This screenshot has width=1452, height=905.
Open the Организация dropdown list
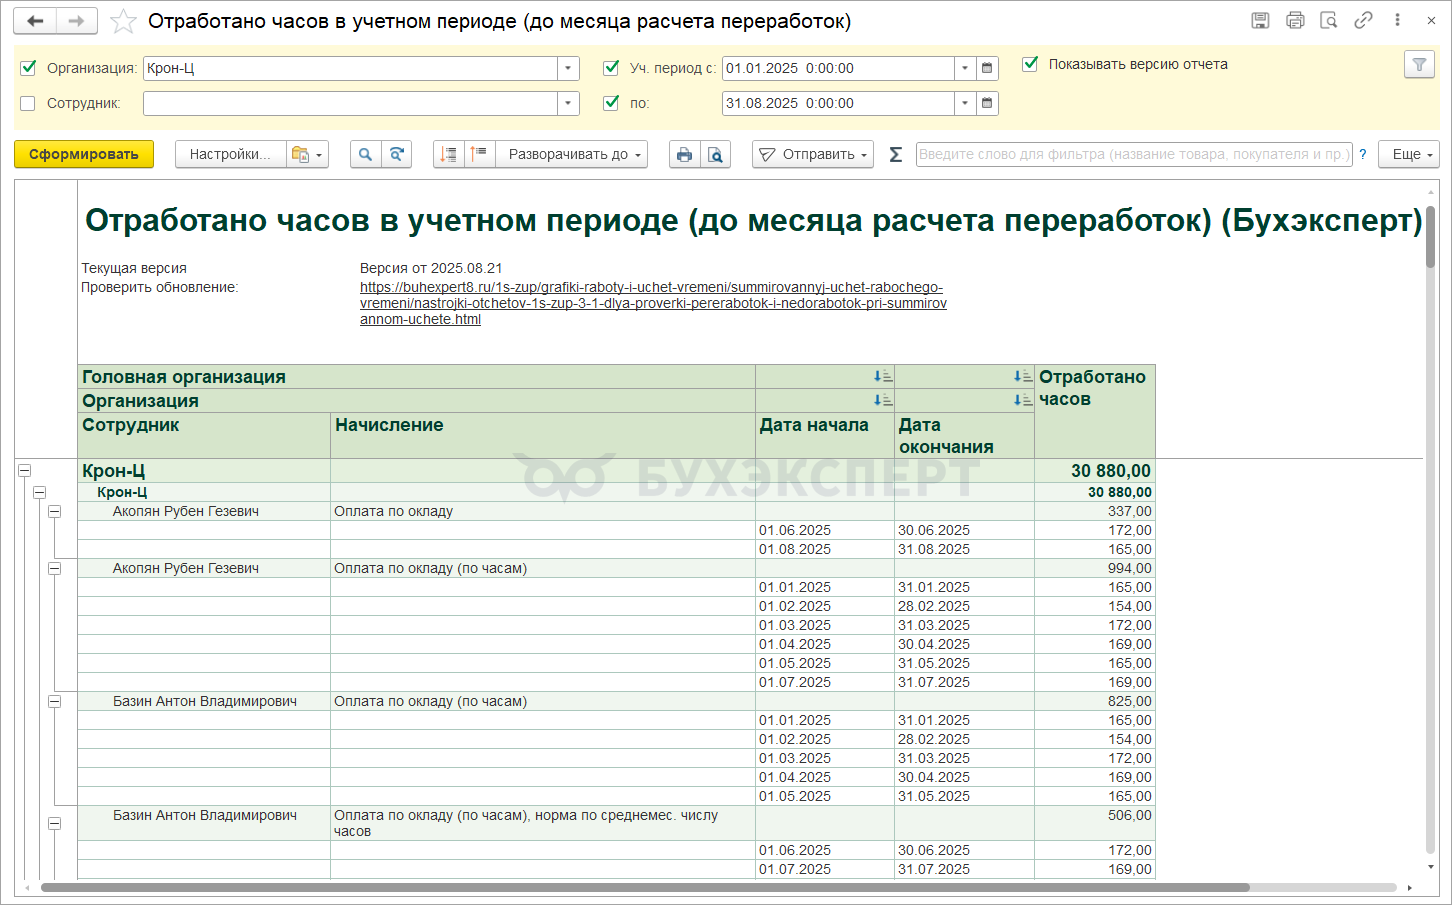click(568, 68)
